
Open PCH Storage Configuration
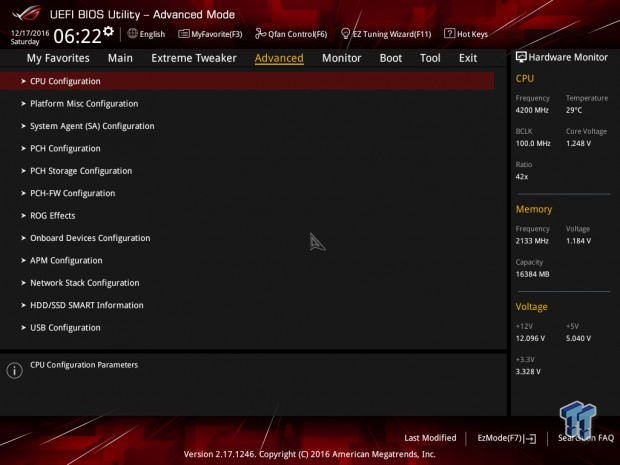(81, 171)
